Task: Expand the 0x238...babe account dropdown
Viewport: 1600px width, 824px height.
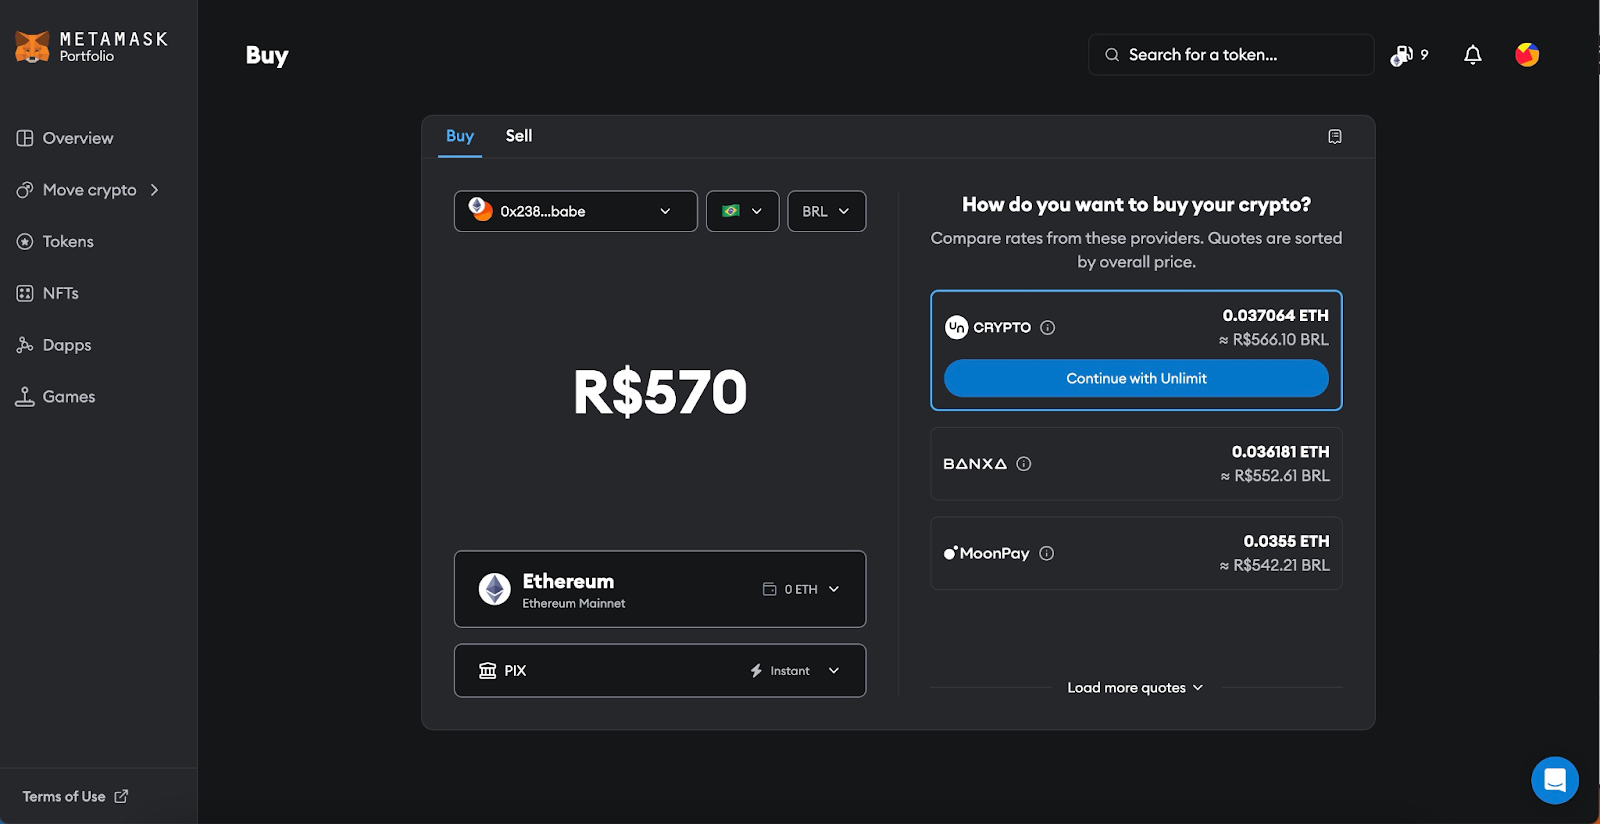Action: coord(575,211)
